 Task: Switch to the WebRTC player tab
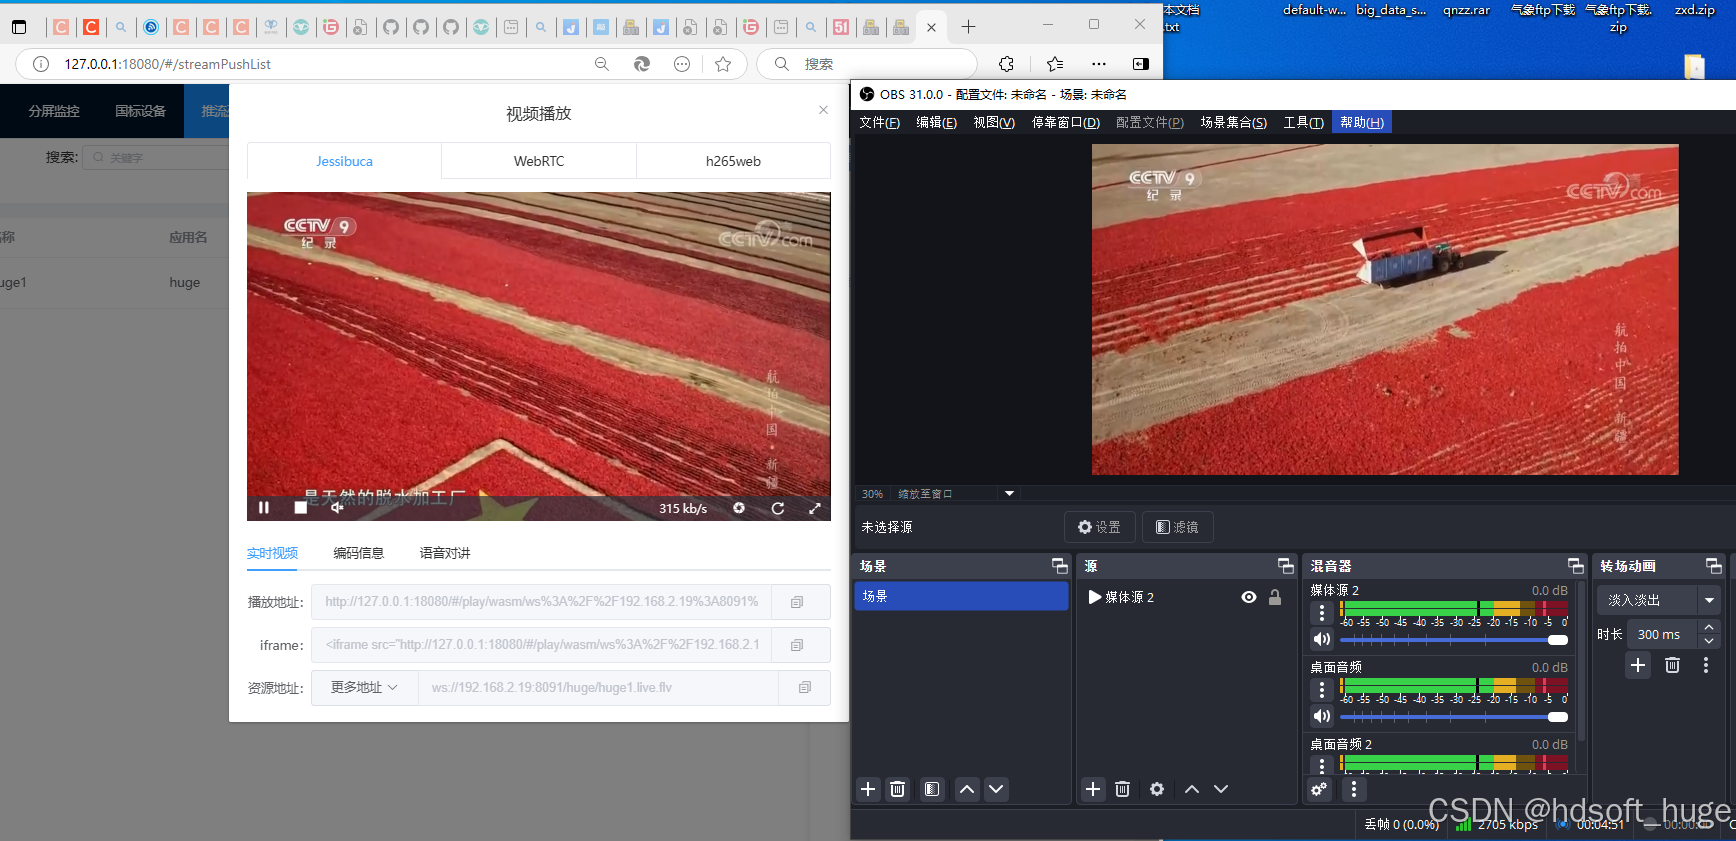(539, 161)
